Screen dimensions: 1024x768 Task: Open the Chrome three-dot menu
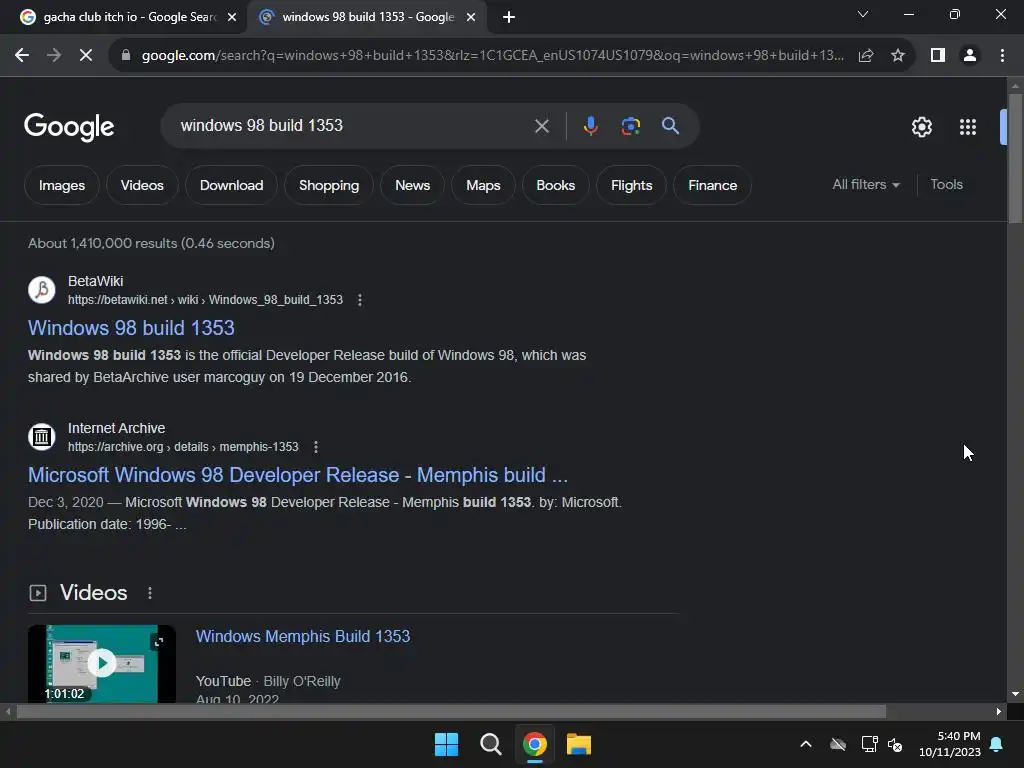click(1002, 56)
